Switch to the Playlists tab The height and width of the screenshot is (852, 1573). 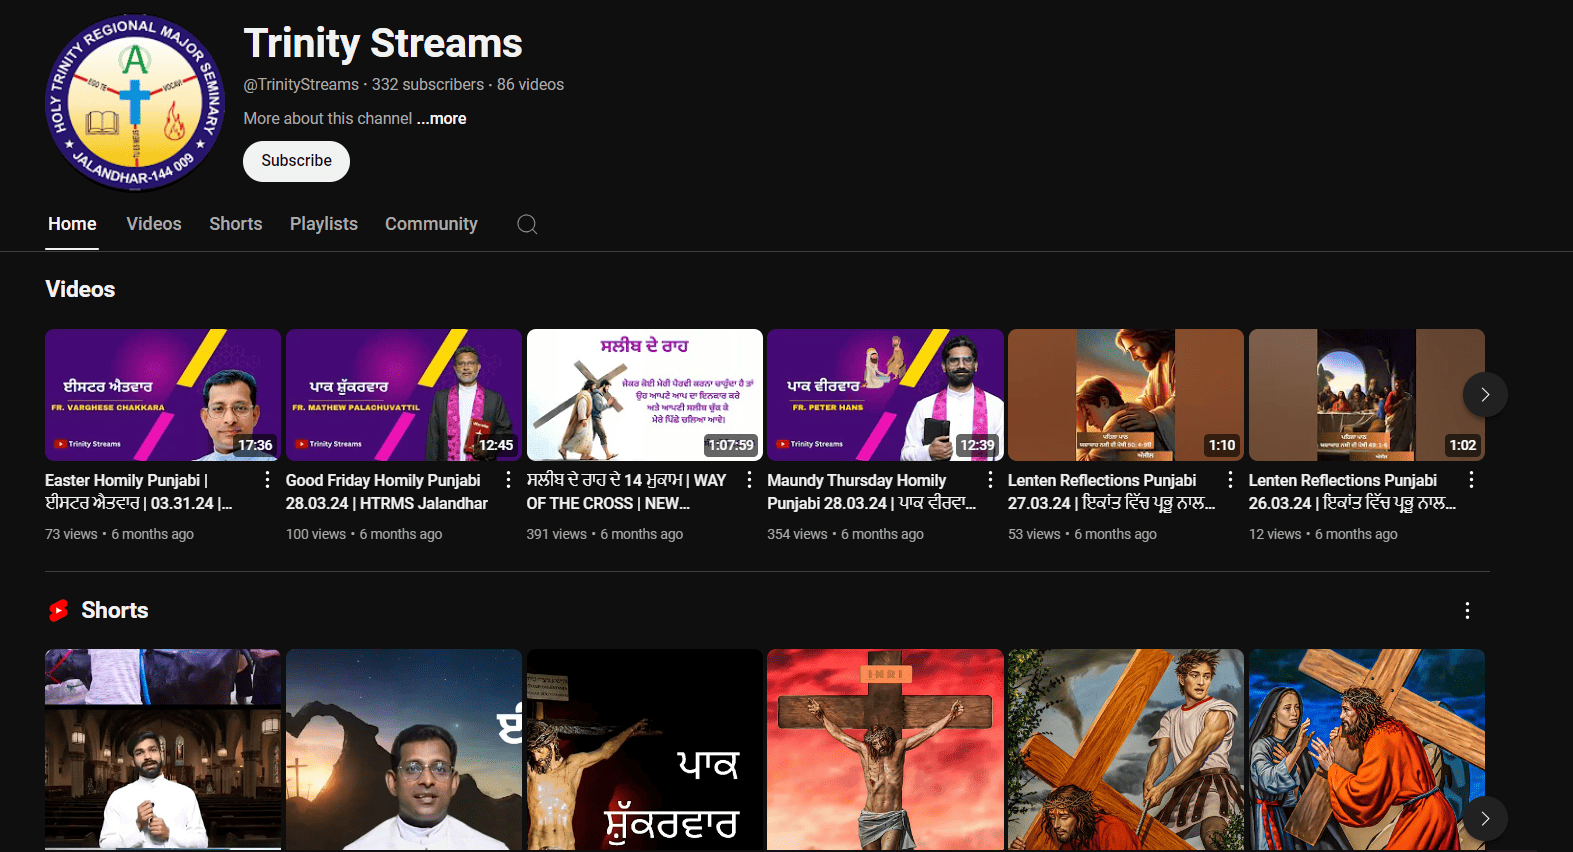point(324,224)
